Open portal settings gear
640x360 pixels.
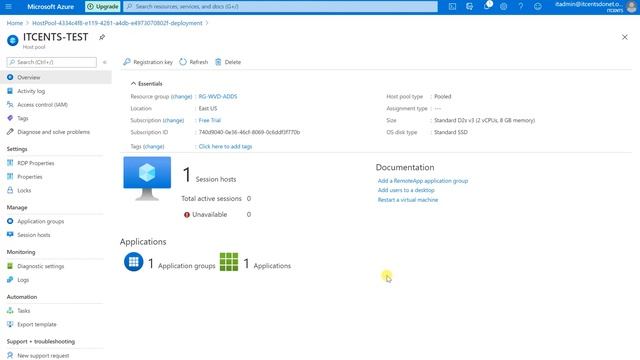click(x=504, y=7)
